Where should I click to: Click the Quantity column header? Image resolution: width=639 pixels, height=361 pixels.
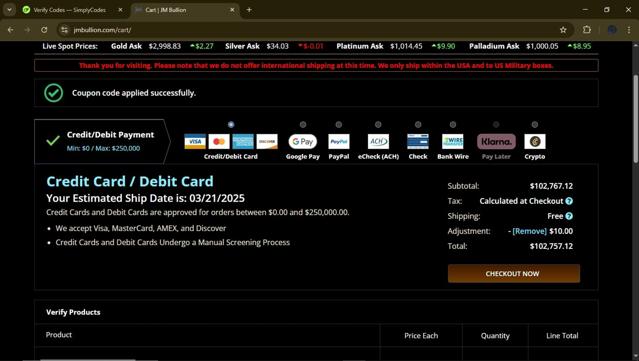[x=495, y=336]
